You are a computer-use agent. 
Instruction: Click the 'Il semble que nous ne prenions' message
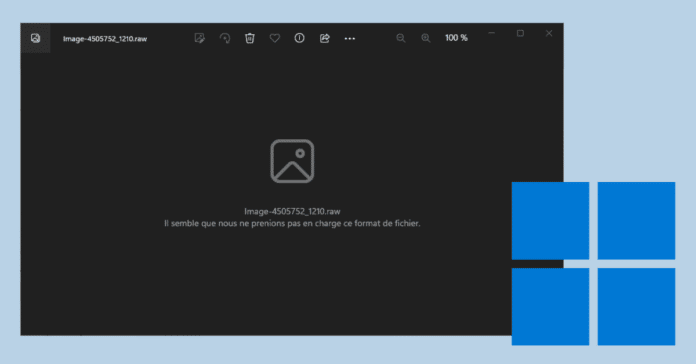click(x=292, y=223)
